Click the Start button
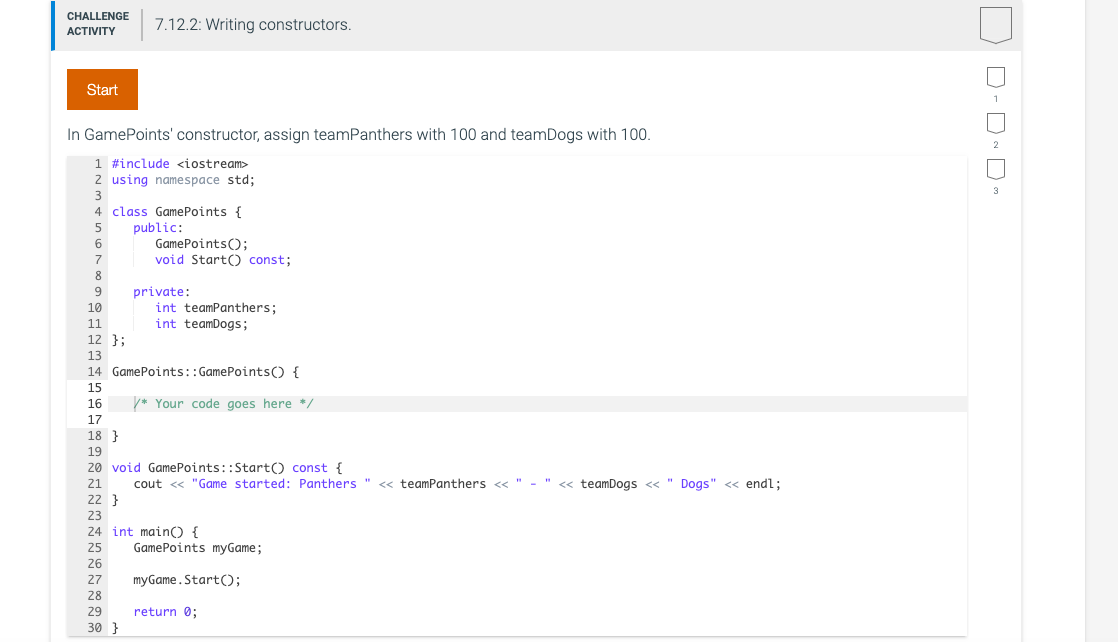 pos(102,89)
